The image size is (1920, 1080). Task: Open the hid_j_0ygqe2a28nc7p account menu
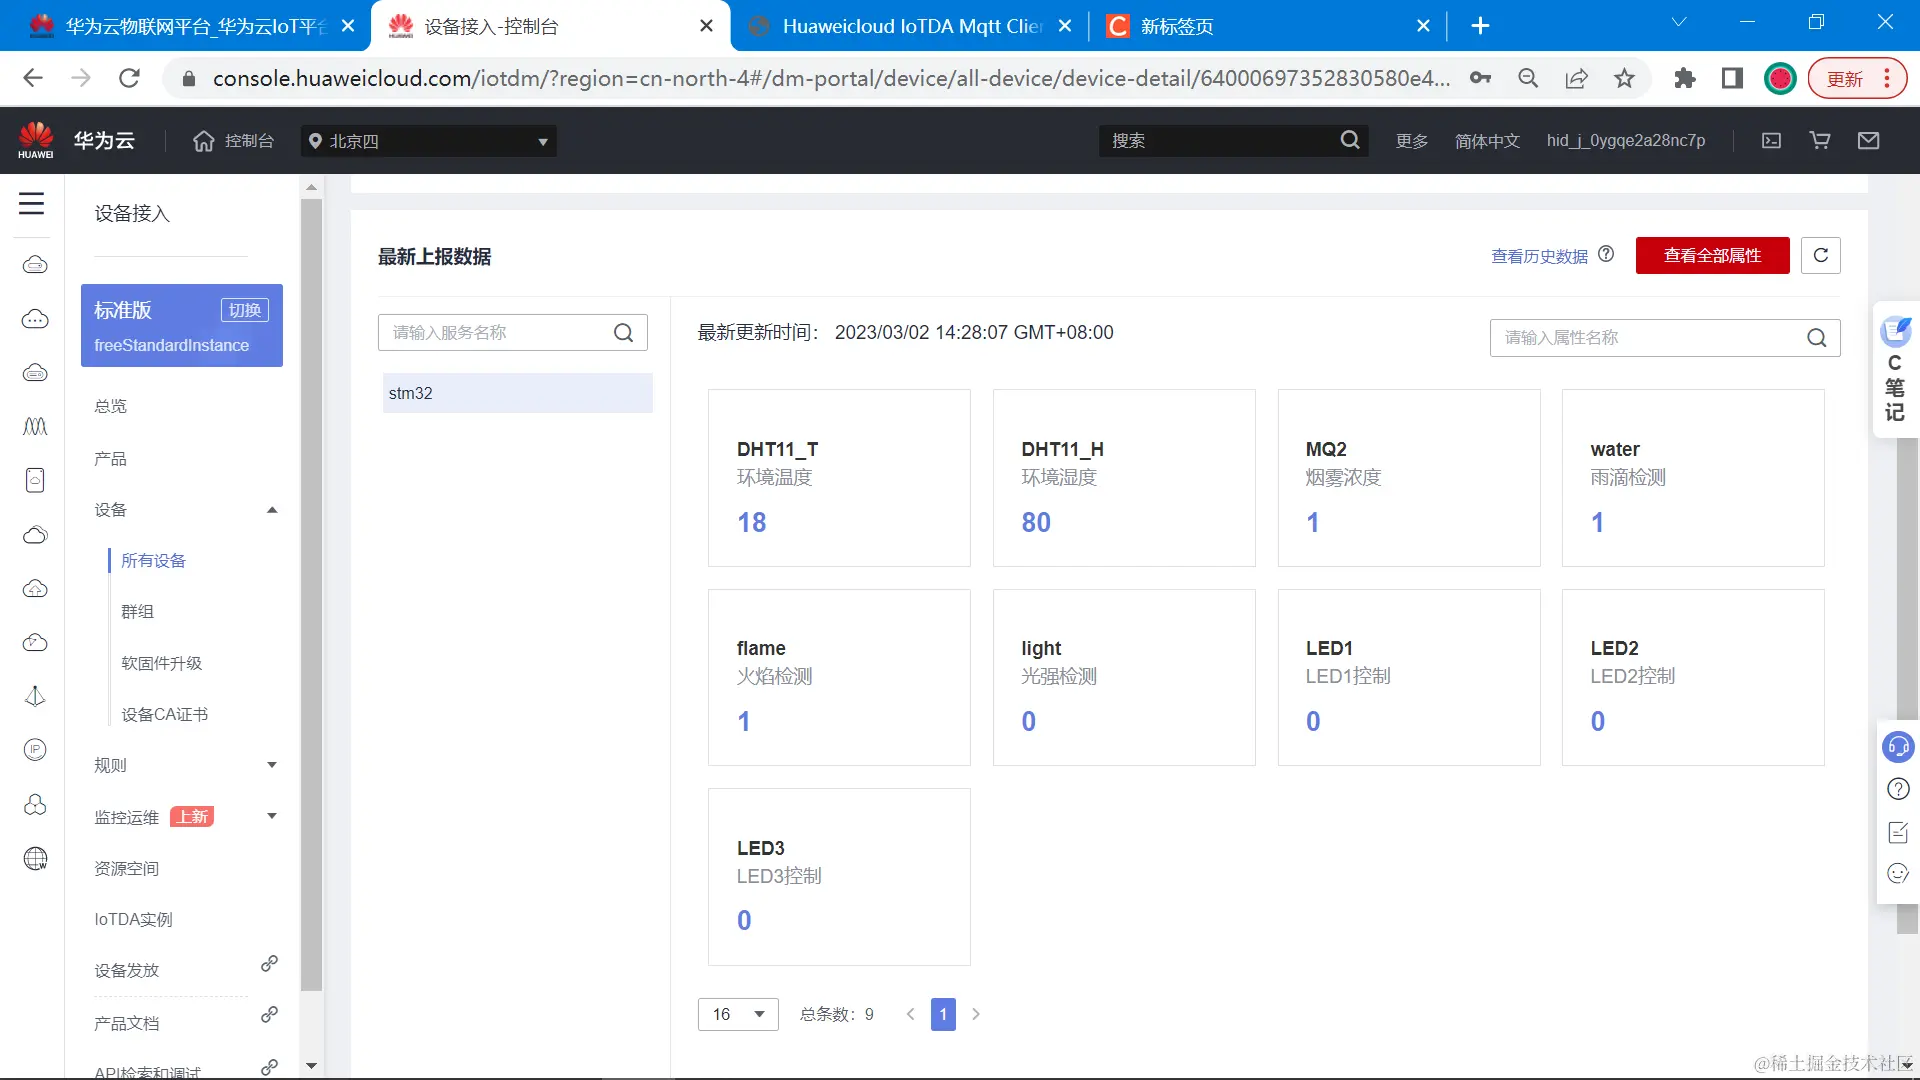tap(1626, 141)
